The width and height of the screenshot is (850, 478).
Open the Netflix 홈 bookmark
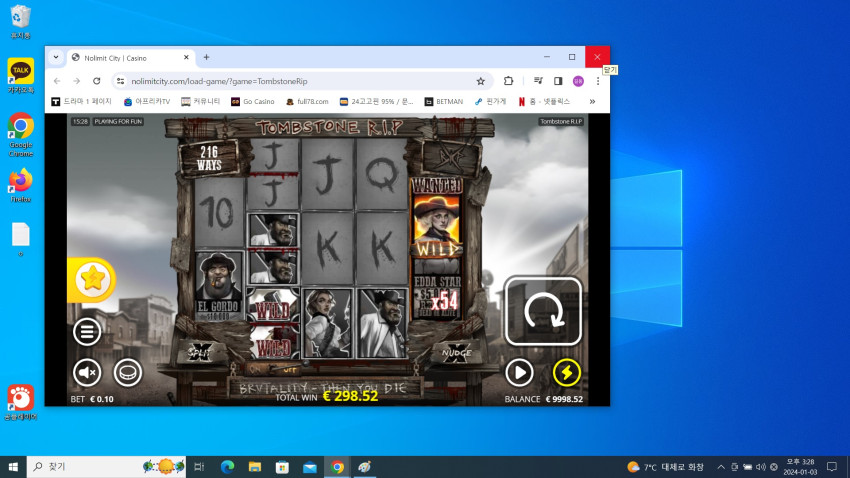pyautogui.click(x=544, y=101)
